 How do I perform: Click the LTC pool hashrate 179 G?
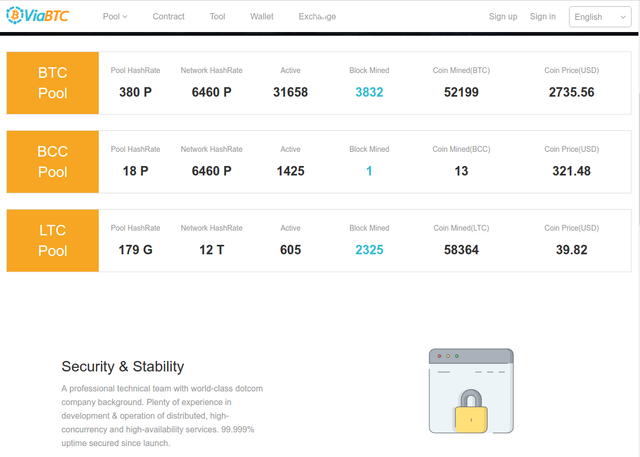click(135, 249)
